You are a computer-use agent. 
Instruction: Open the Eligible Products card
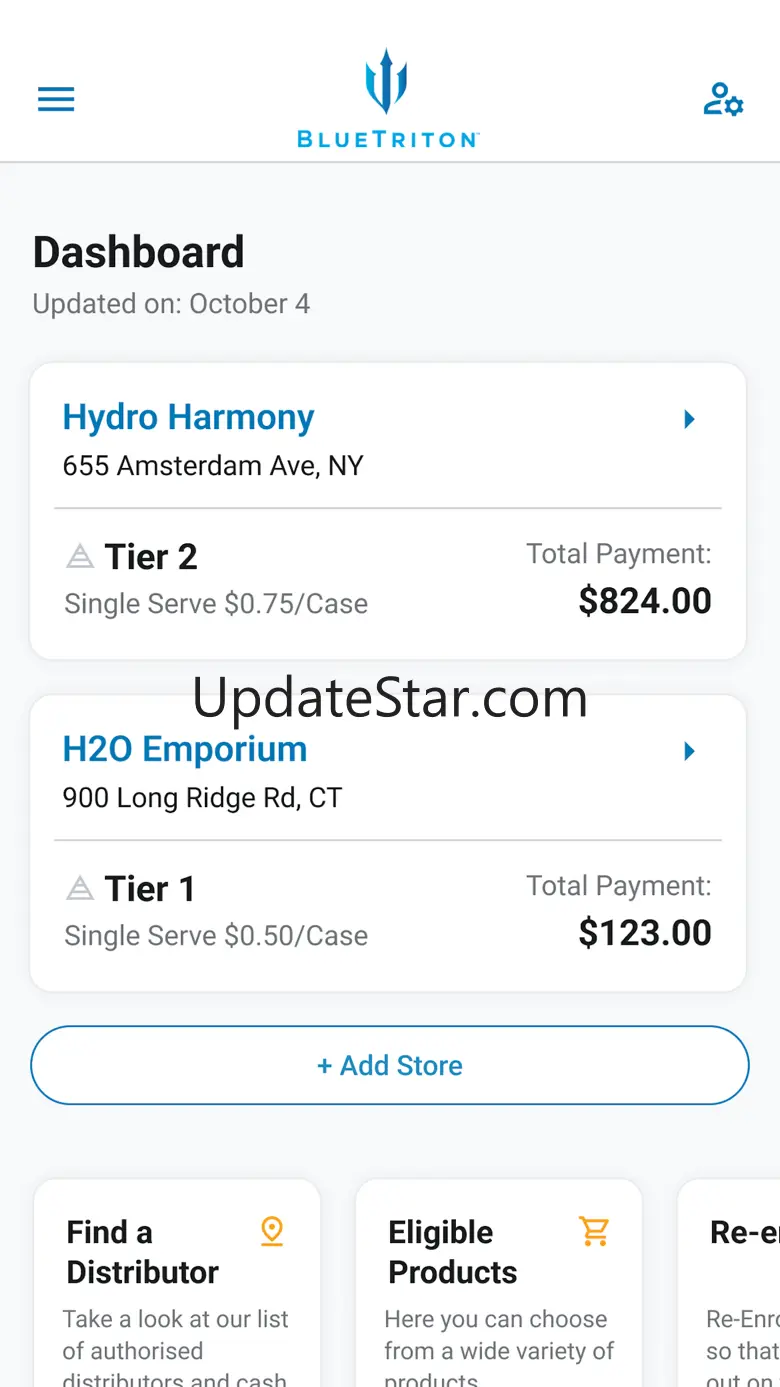[x=499, y=1284]
